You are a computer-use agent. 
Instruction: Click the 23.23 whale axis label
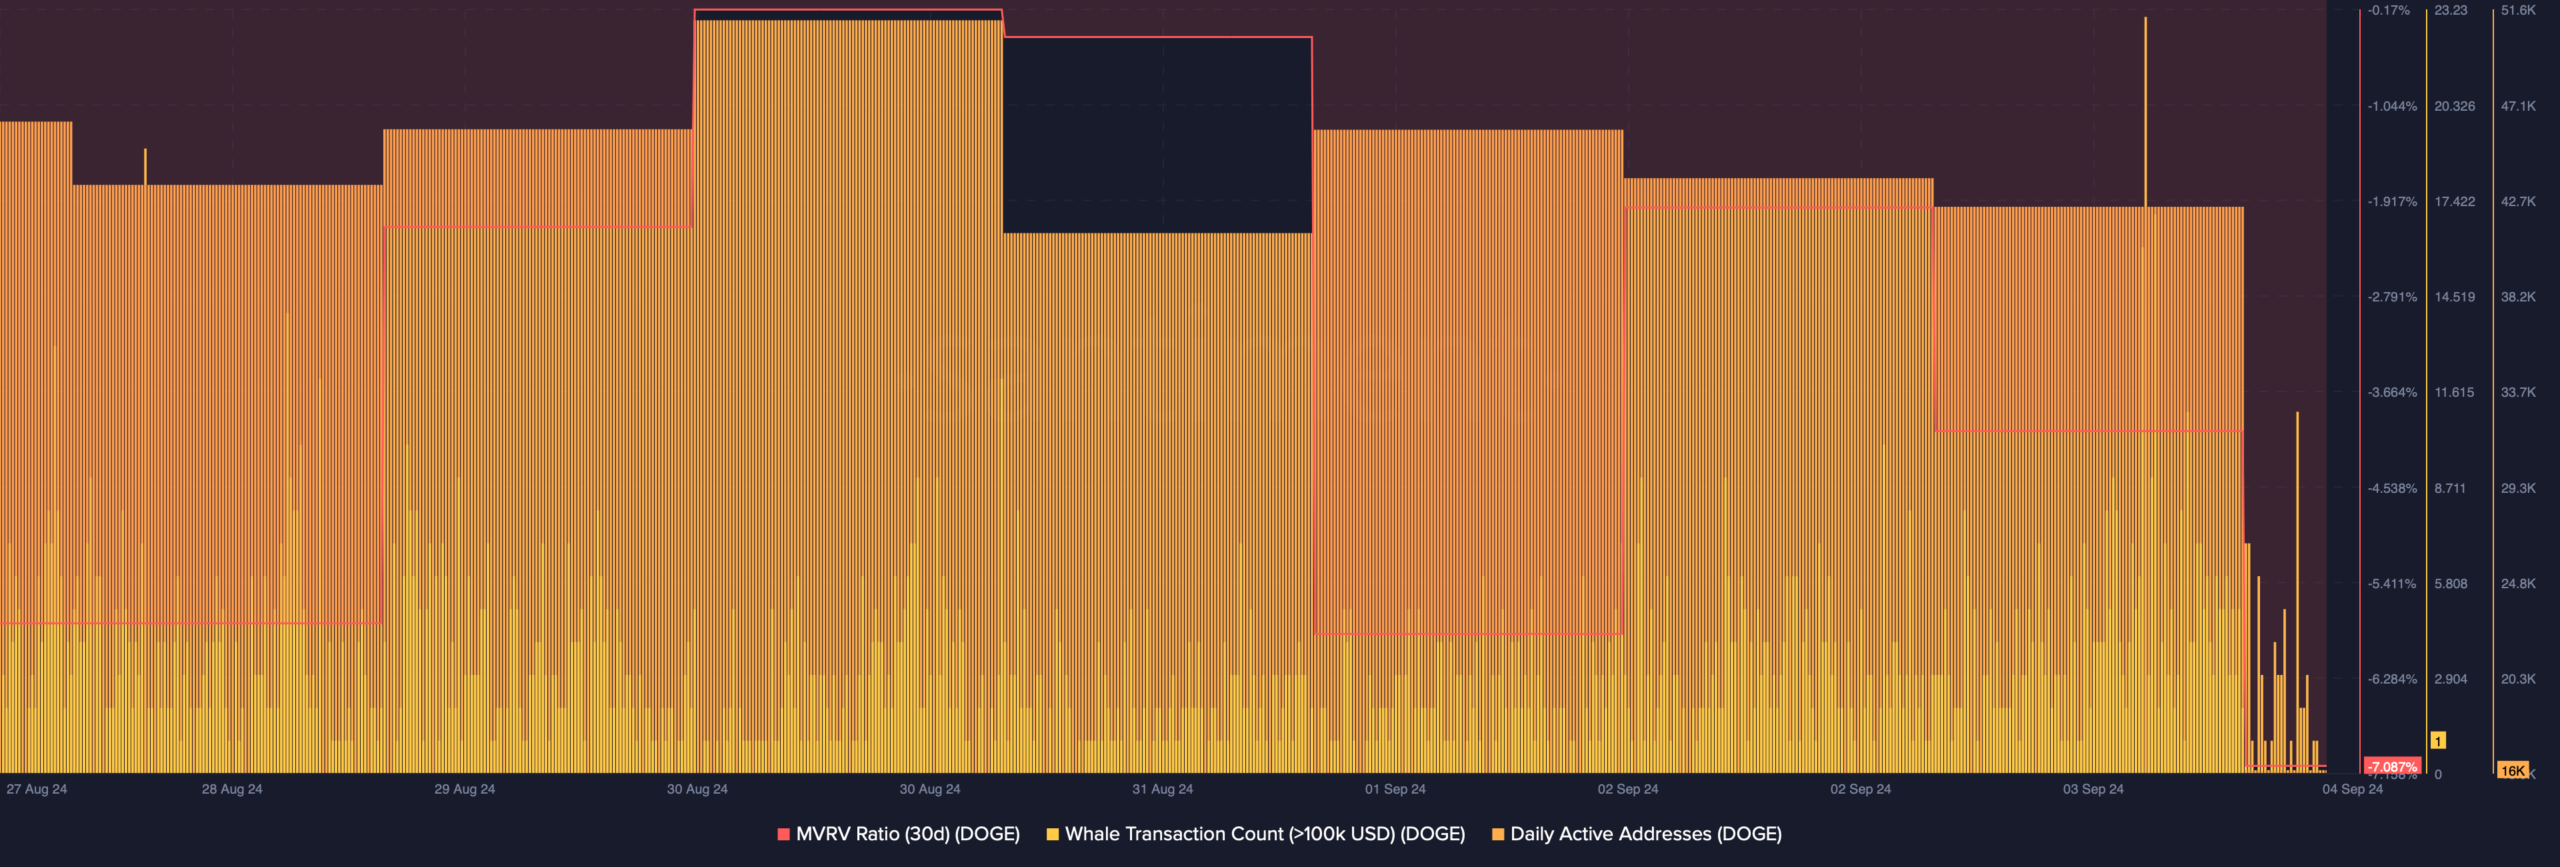coord(2451,10)
